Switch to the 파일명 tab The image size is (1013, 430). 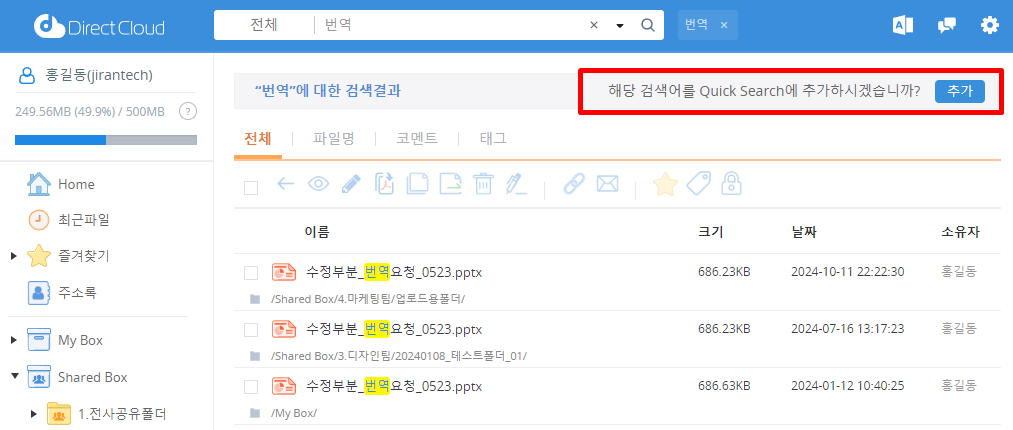[x=333, y=139]
